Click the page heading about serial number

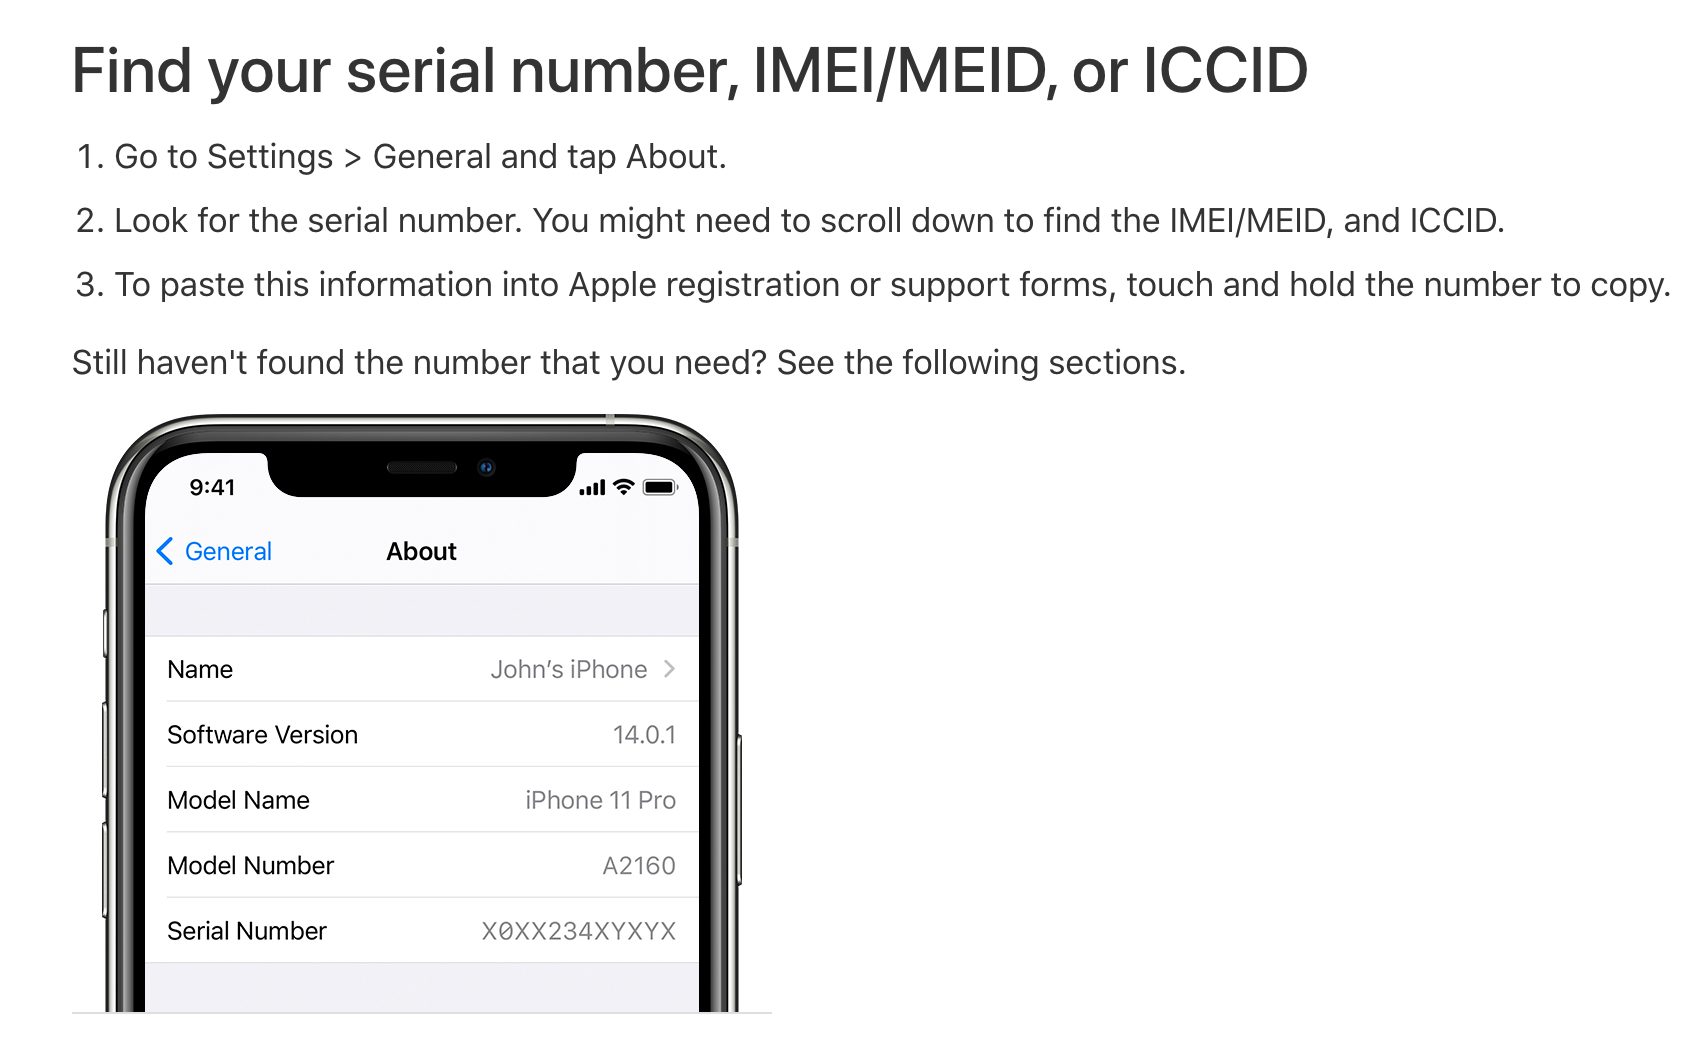690,71
